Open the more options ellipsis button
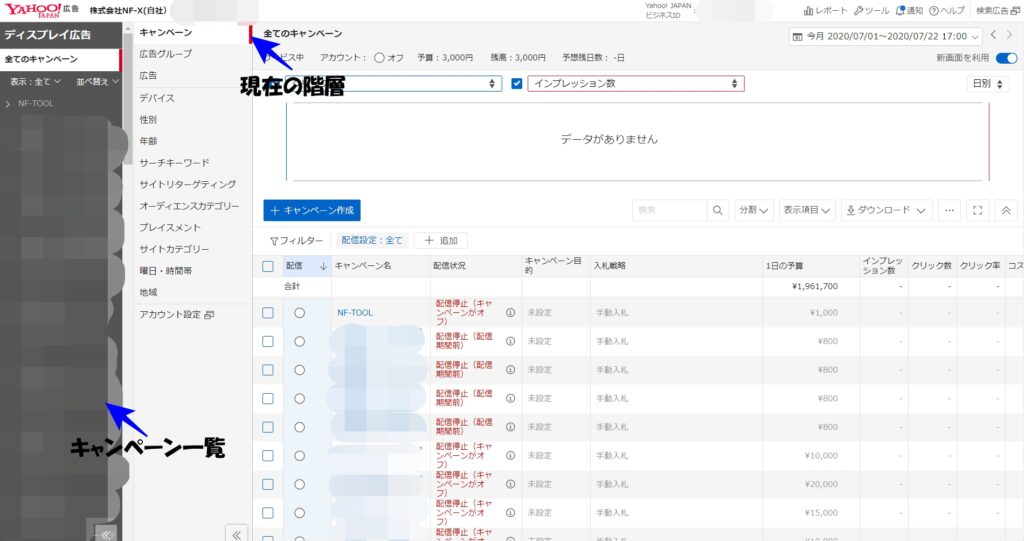This screenshot has height=541, width=1024. [949, 210]
